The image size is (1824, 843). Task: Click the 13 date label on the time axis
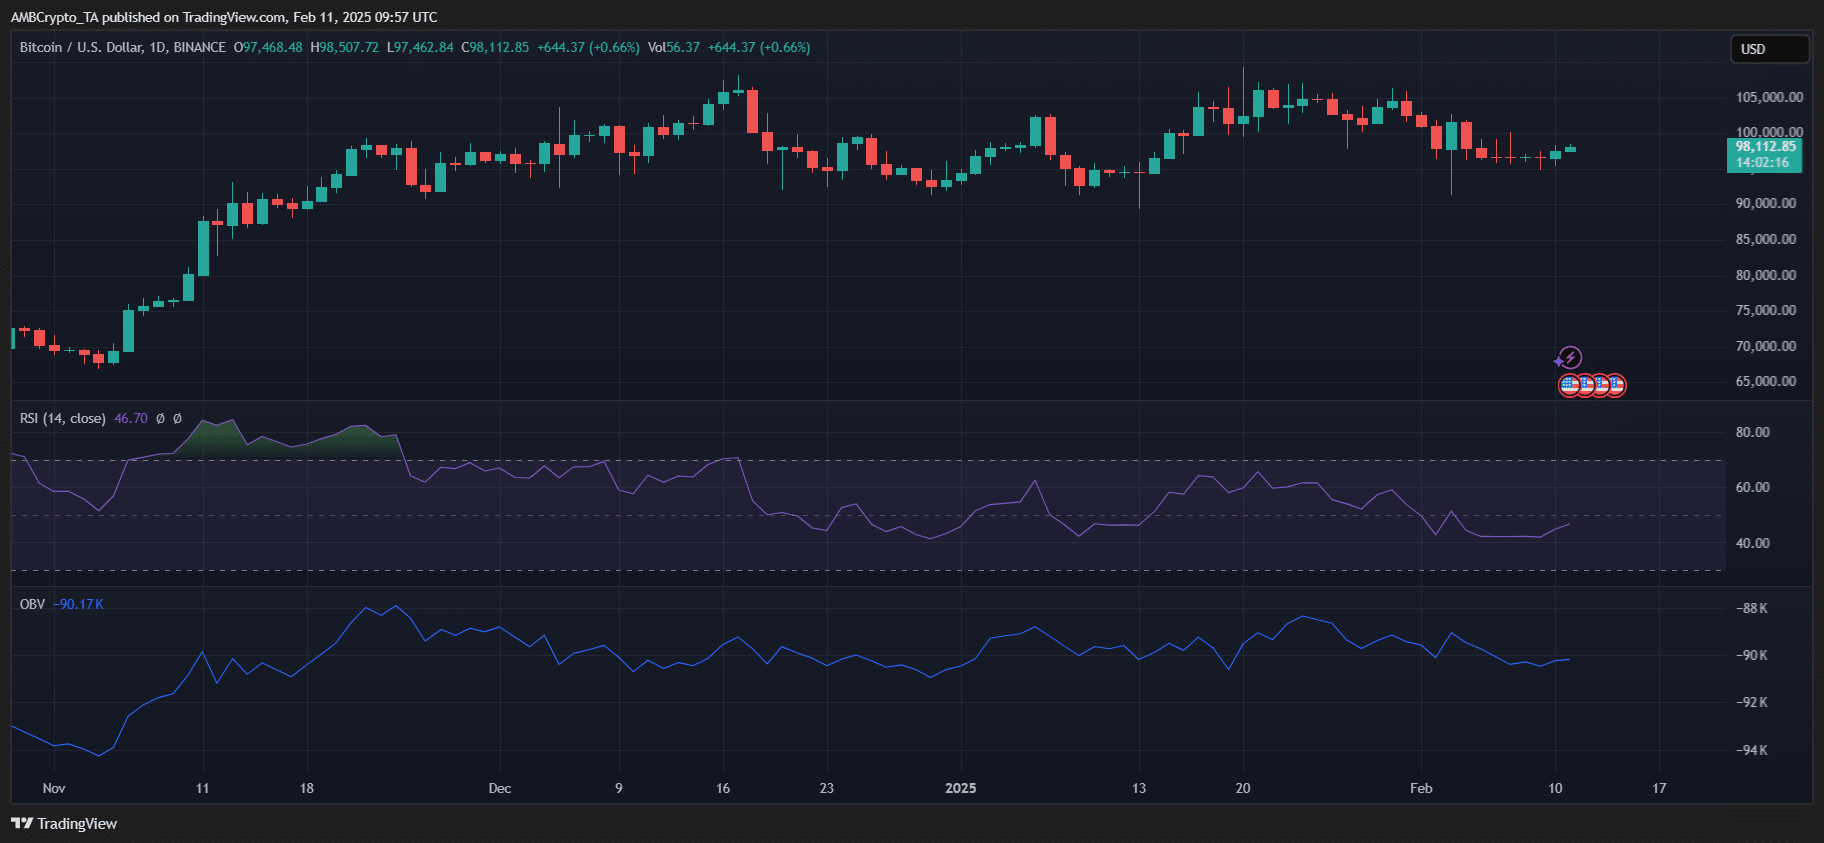(1139, 788)
